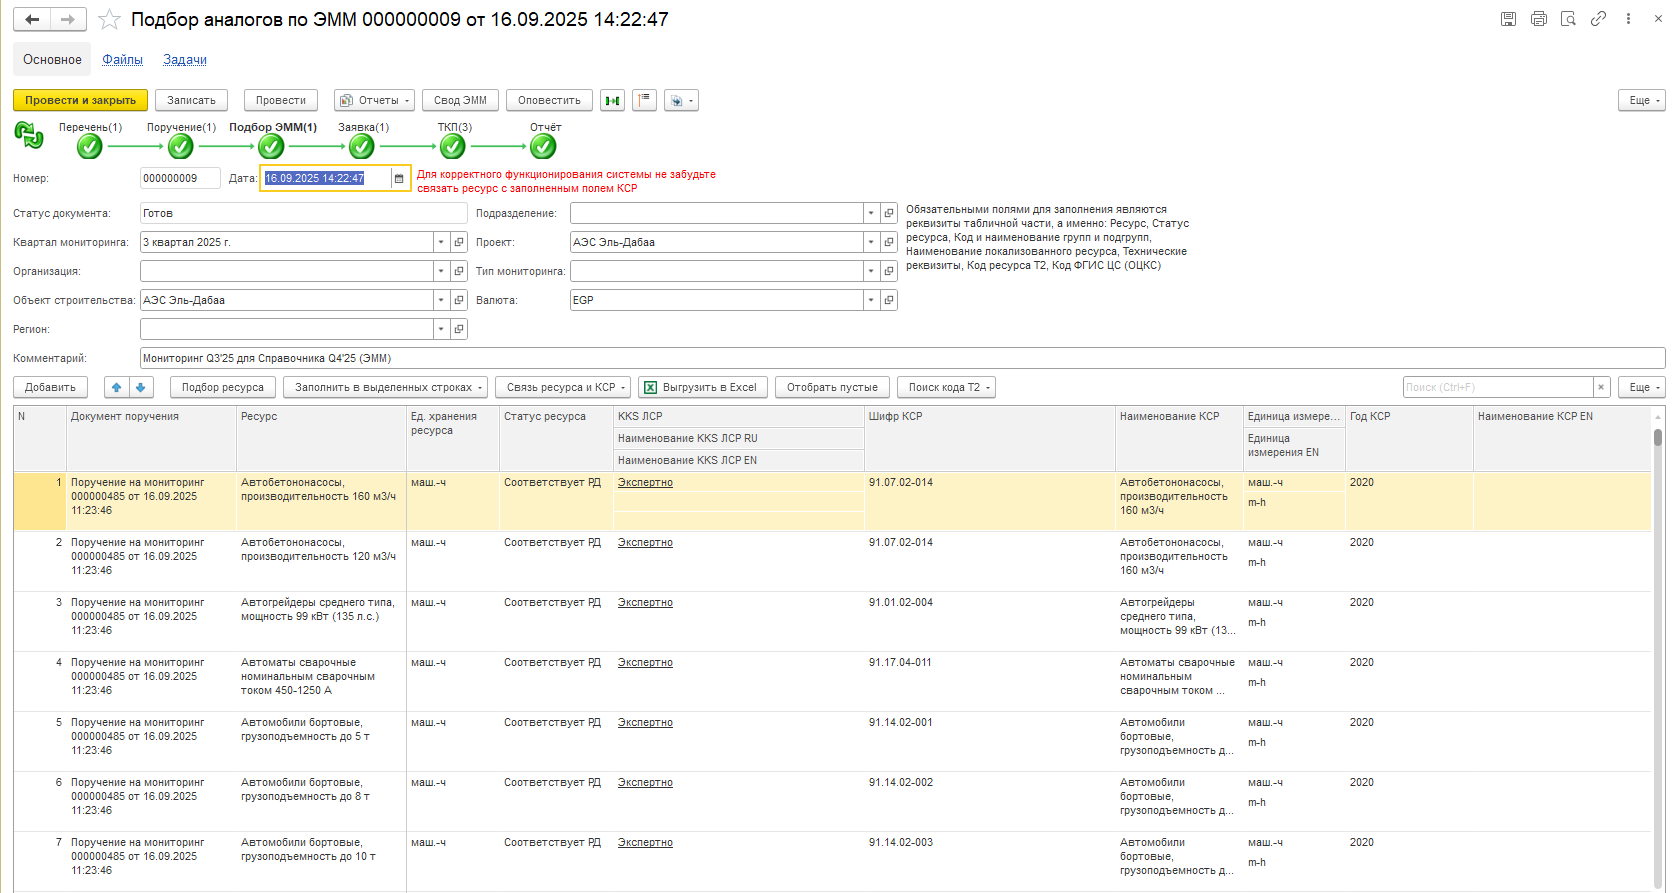Click the save (floppy disk) icon in title bar
The width and height of the screenshot is (1678, 893).
1508,19
